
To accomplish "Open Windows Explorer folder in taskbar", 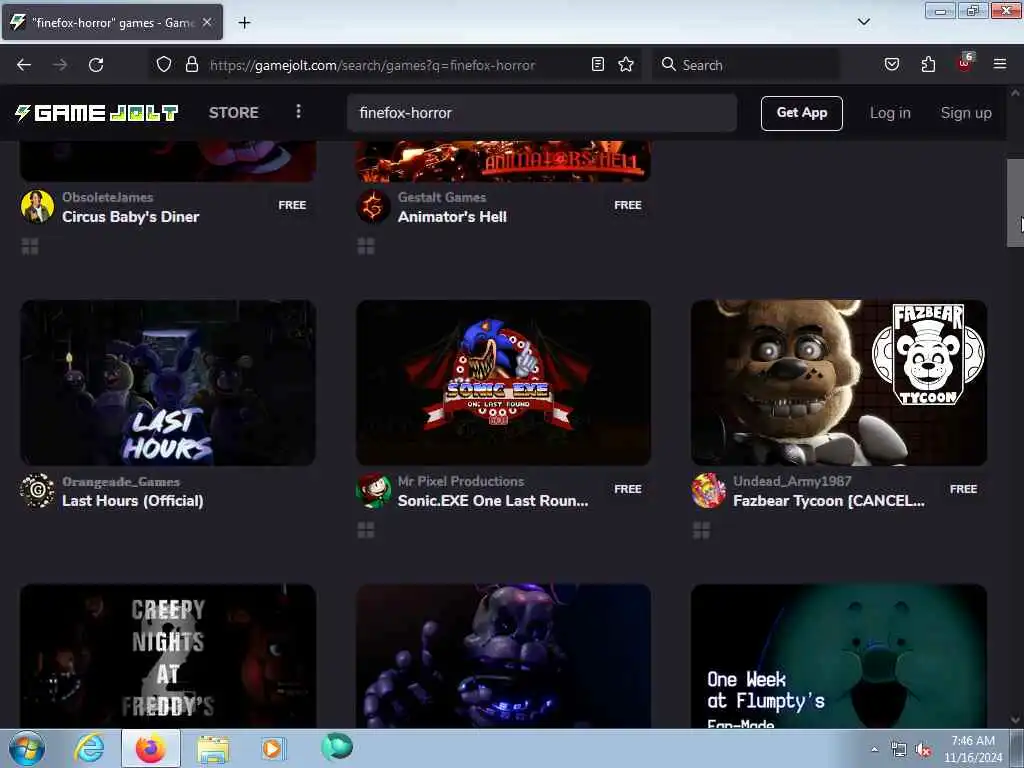I will [213, 749].
